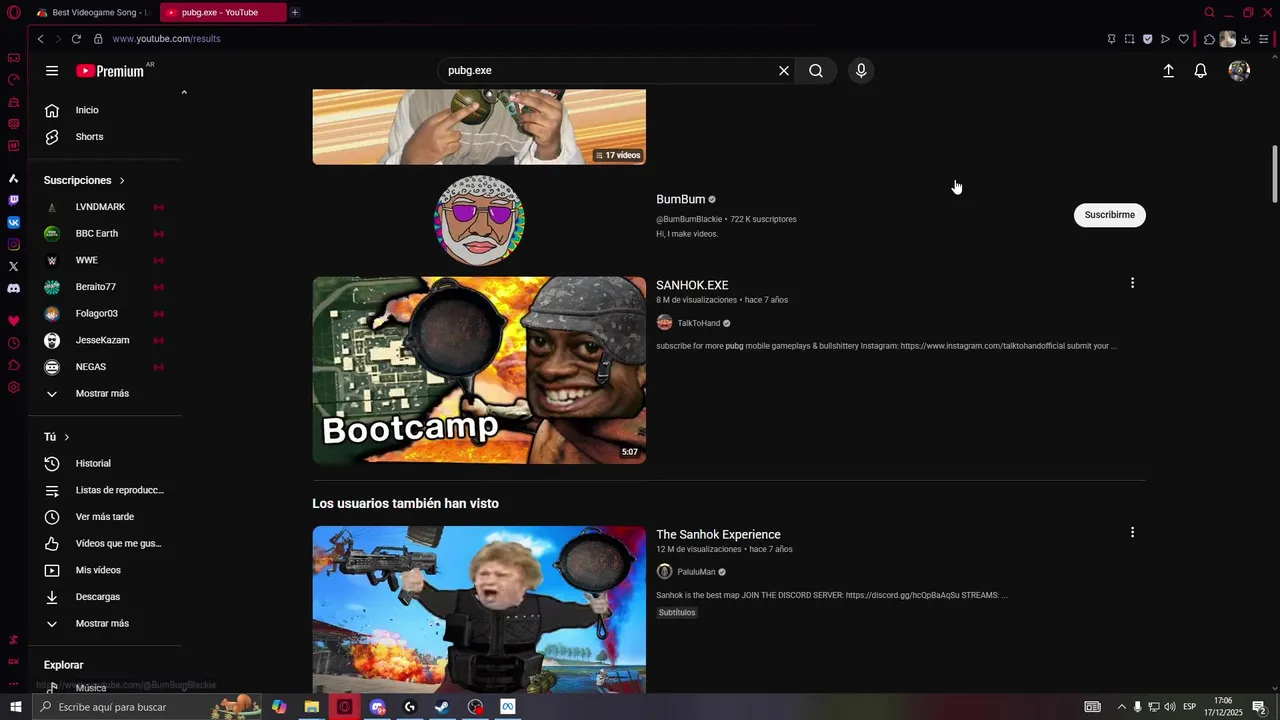Open Opera sidebar history clock
This screenshot has width=1280, height=720.
pyautogui.click(x=14, y=343)
